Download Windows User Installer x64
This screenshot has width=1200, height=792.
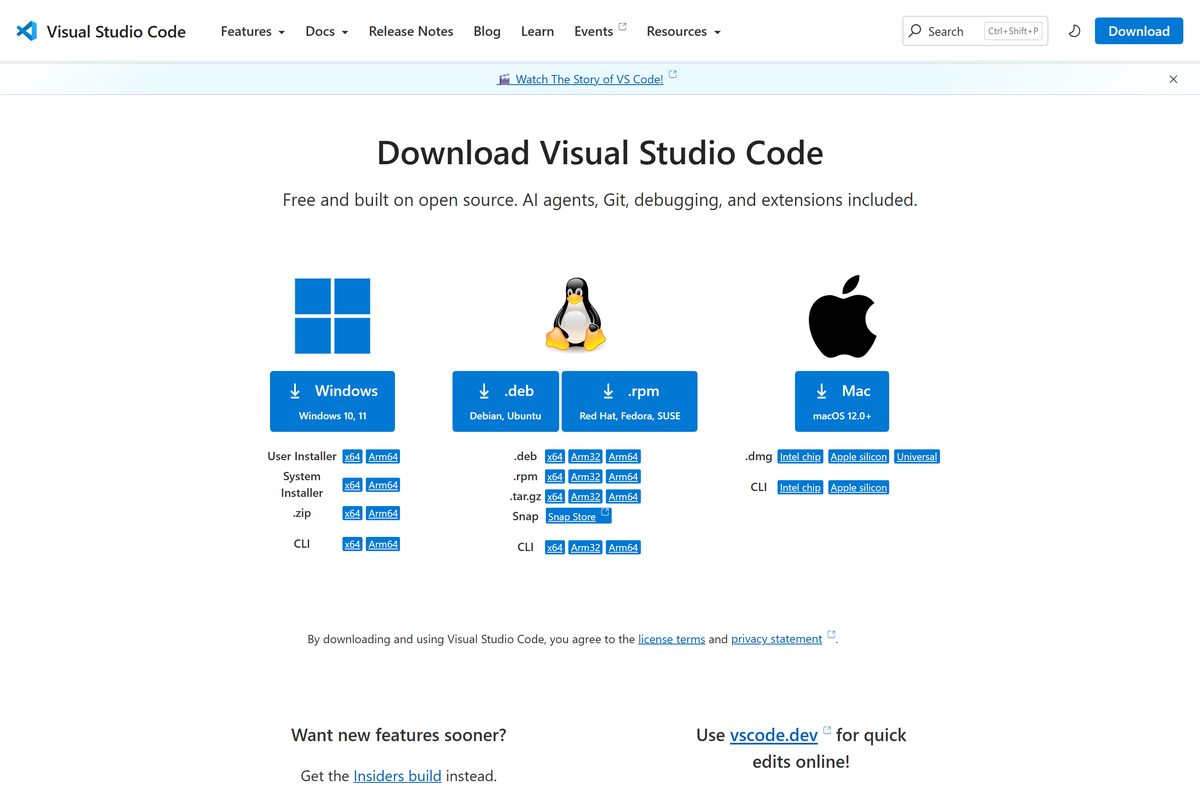point(352,457)
